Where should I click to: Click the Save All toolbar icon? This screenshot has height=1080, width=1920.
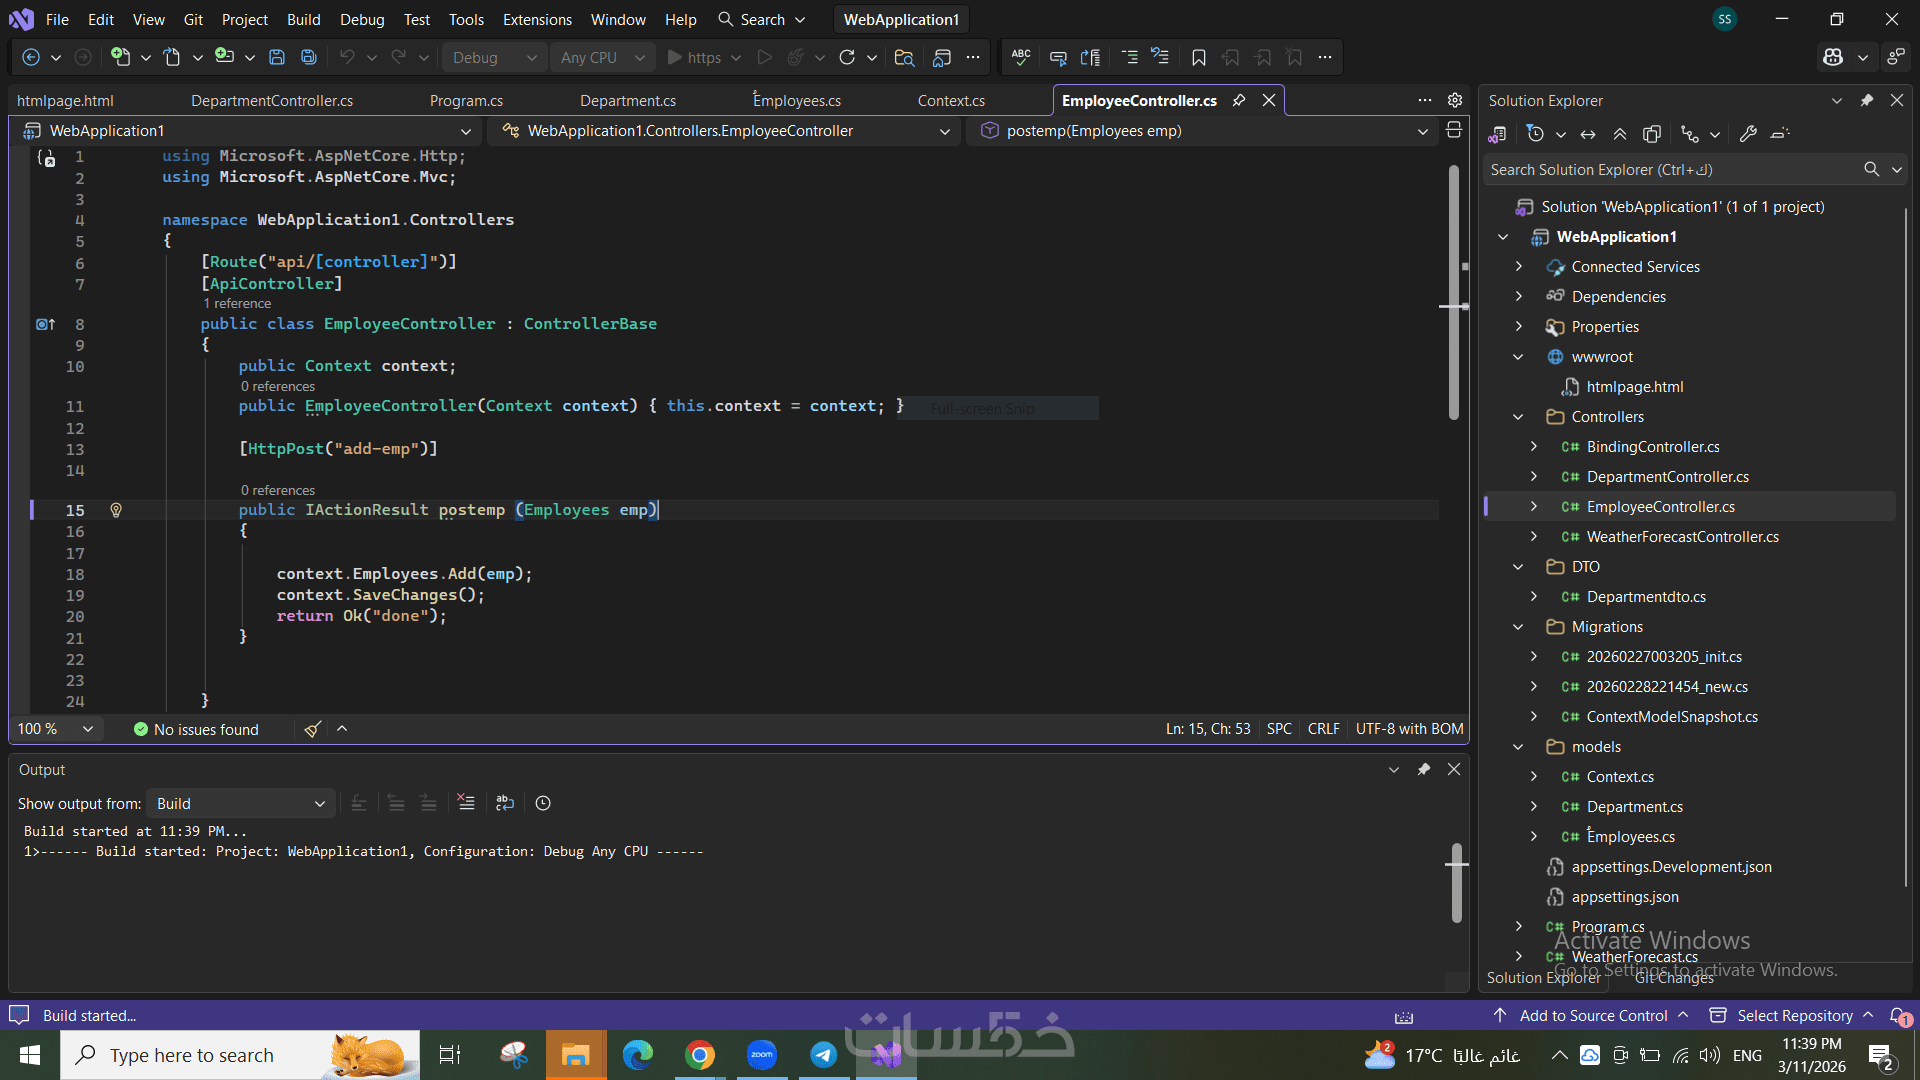coord(309,58)
